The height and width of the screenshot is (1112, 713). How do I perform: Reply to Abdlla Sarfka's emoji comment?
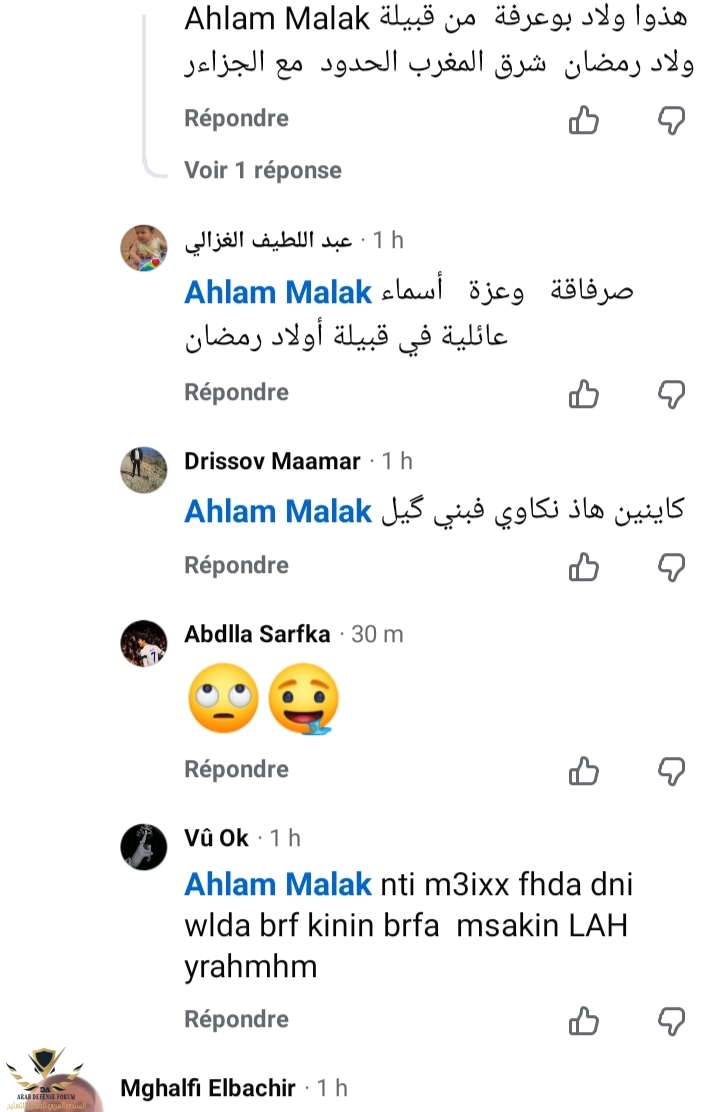tap(236, 769)
